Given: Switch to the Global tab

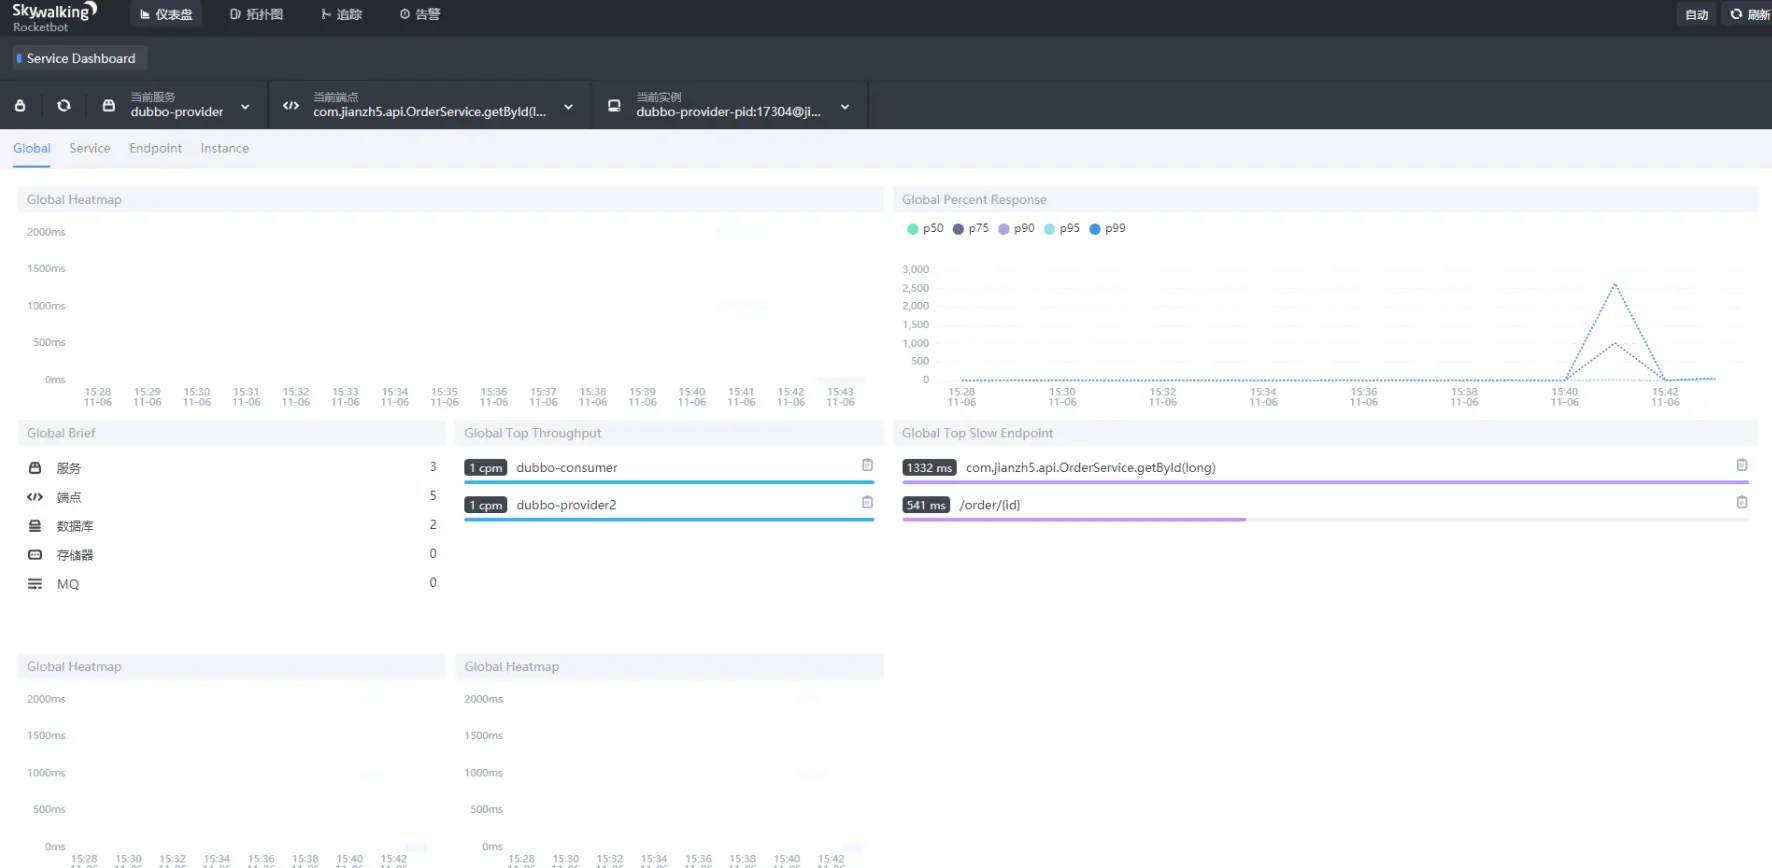Looking at the screenshot, I should [32, 148].
